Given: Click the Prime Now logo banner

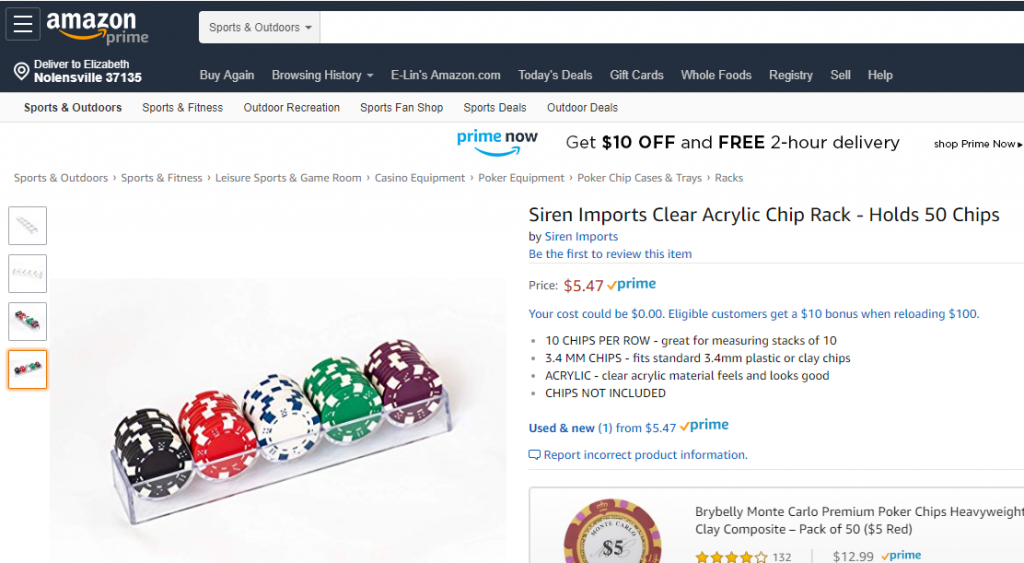Looking at the screenshot, I should tap(497, 142).
